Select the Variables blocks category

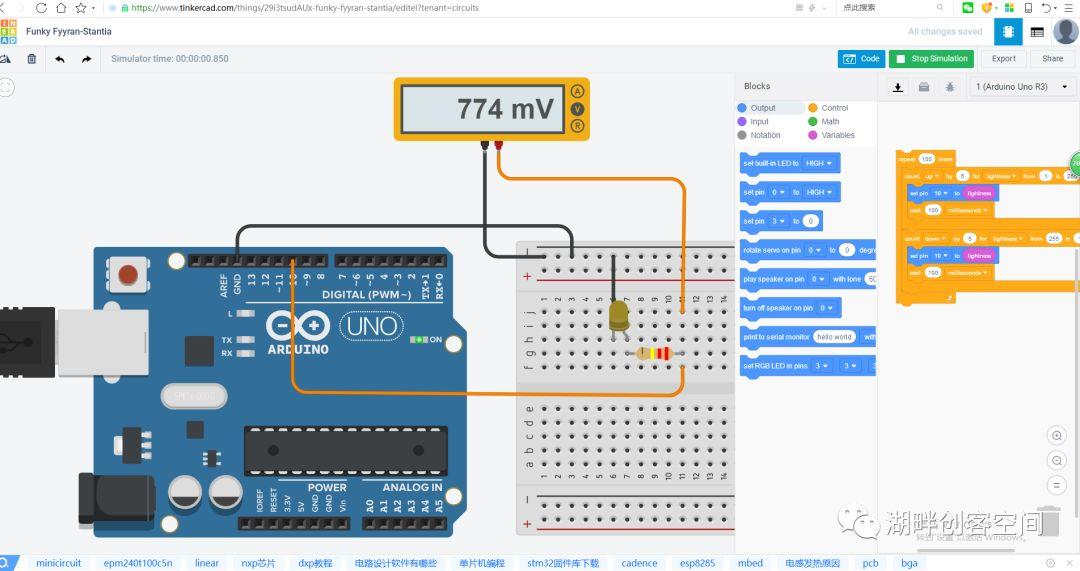831,135
